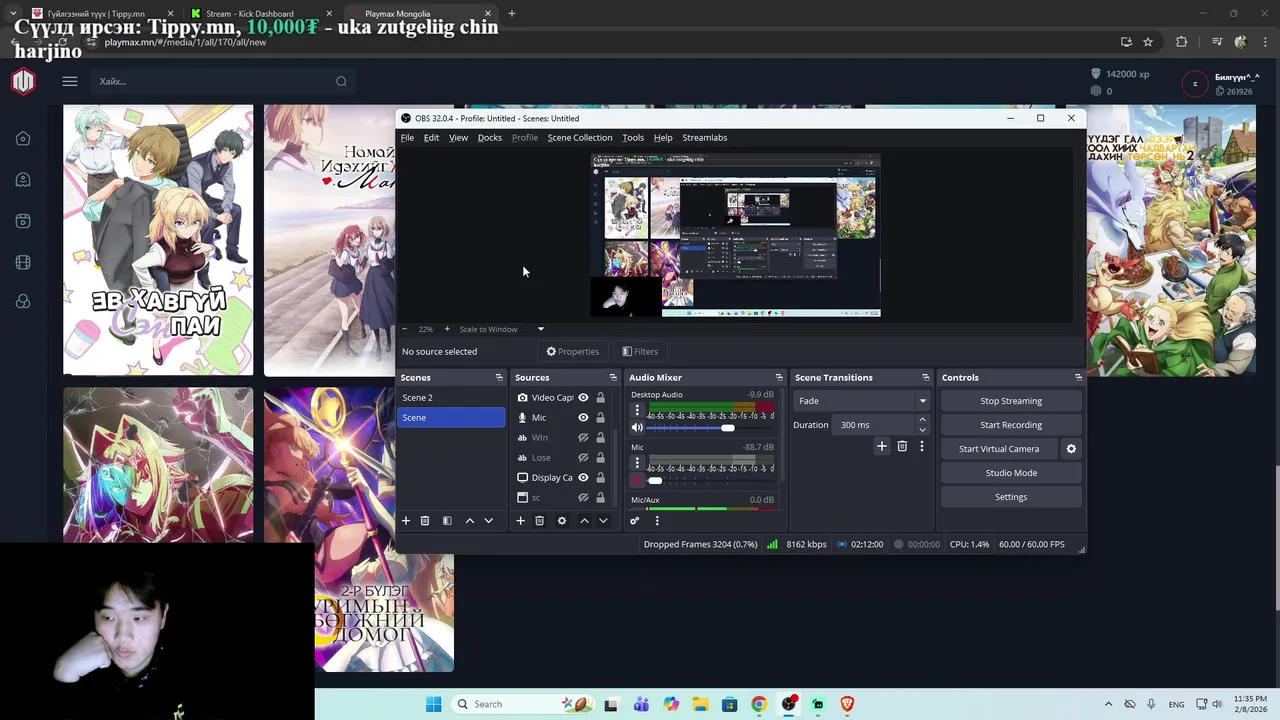The width and height of the screenshot is (1280, 720).
Task: Open OBS Settings button
Action: point(1011,497)
